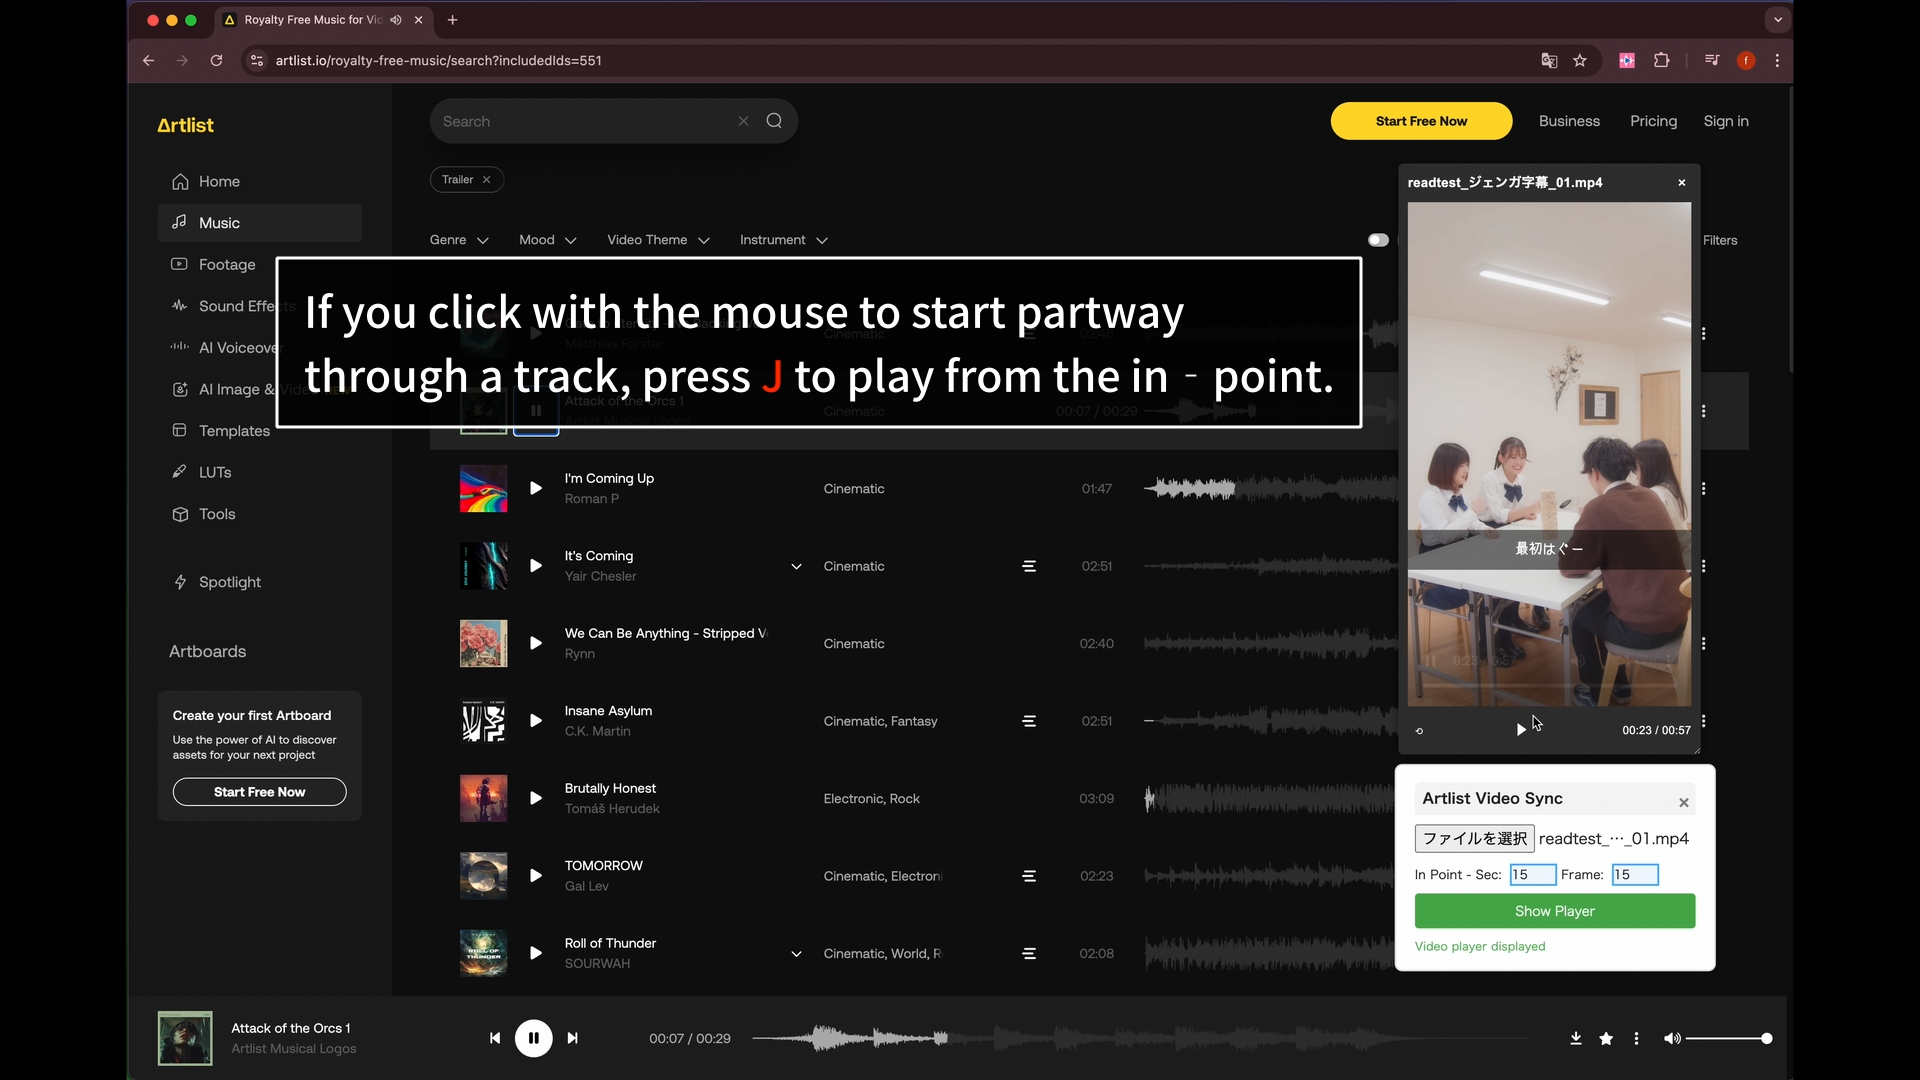Reset video with loop icon
Image resolution: width=1920 pixels, height=1080 pixels.
click(1419, 731)
